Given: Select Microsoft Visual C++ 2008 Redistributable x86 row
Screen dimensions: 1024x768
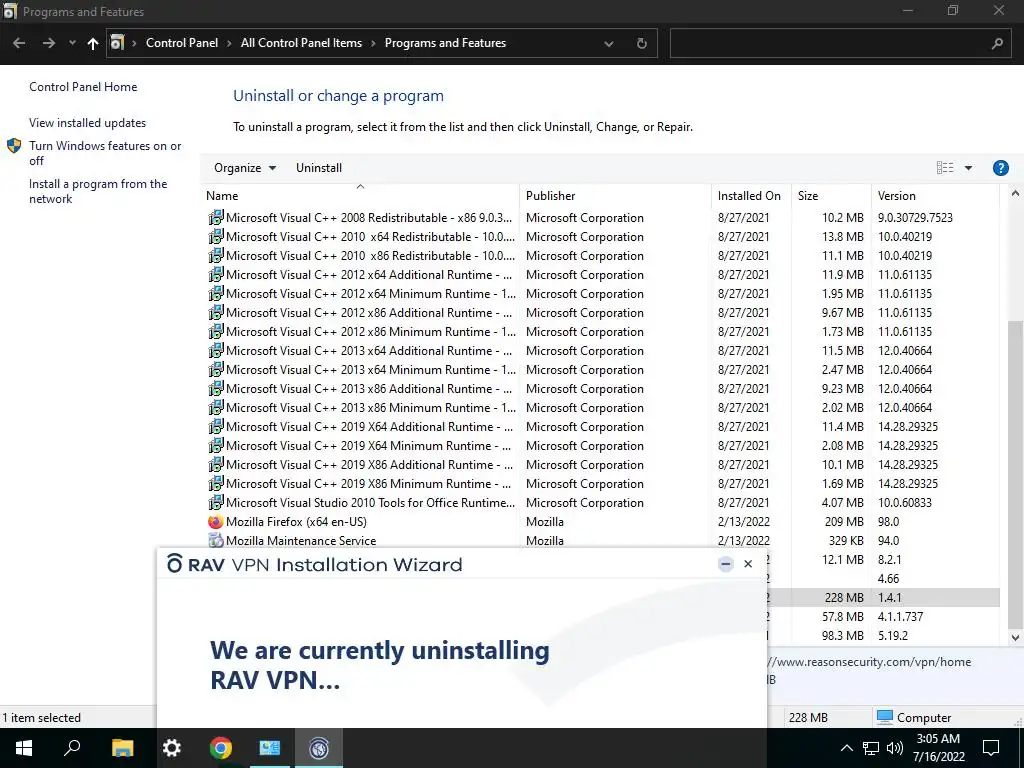Looking at the screenshot, I should click(x=601, y=217).
